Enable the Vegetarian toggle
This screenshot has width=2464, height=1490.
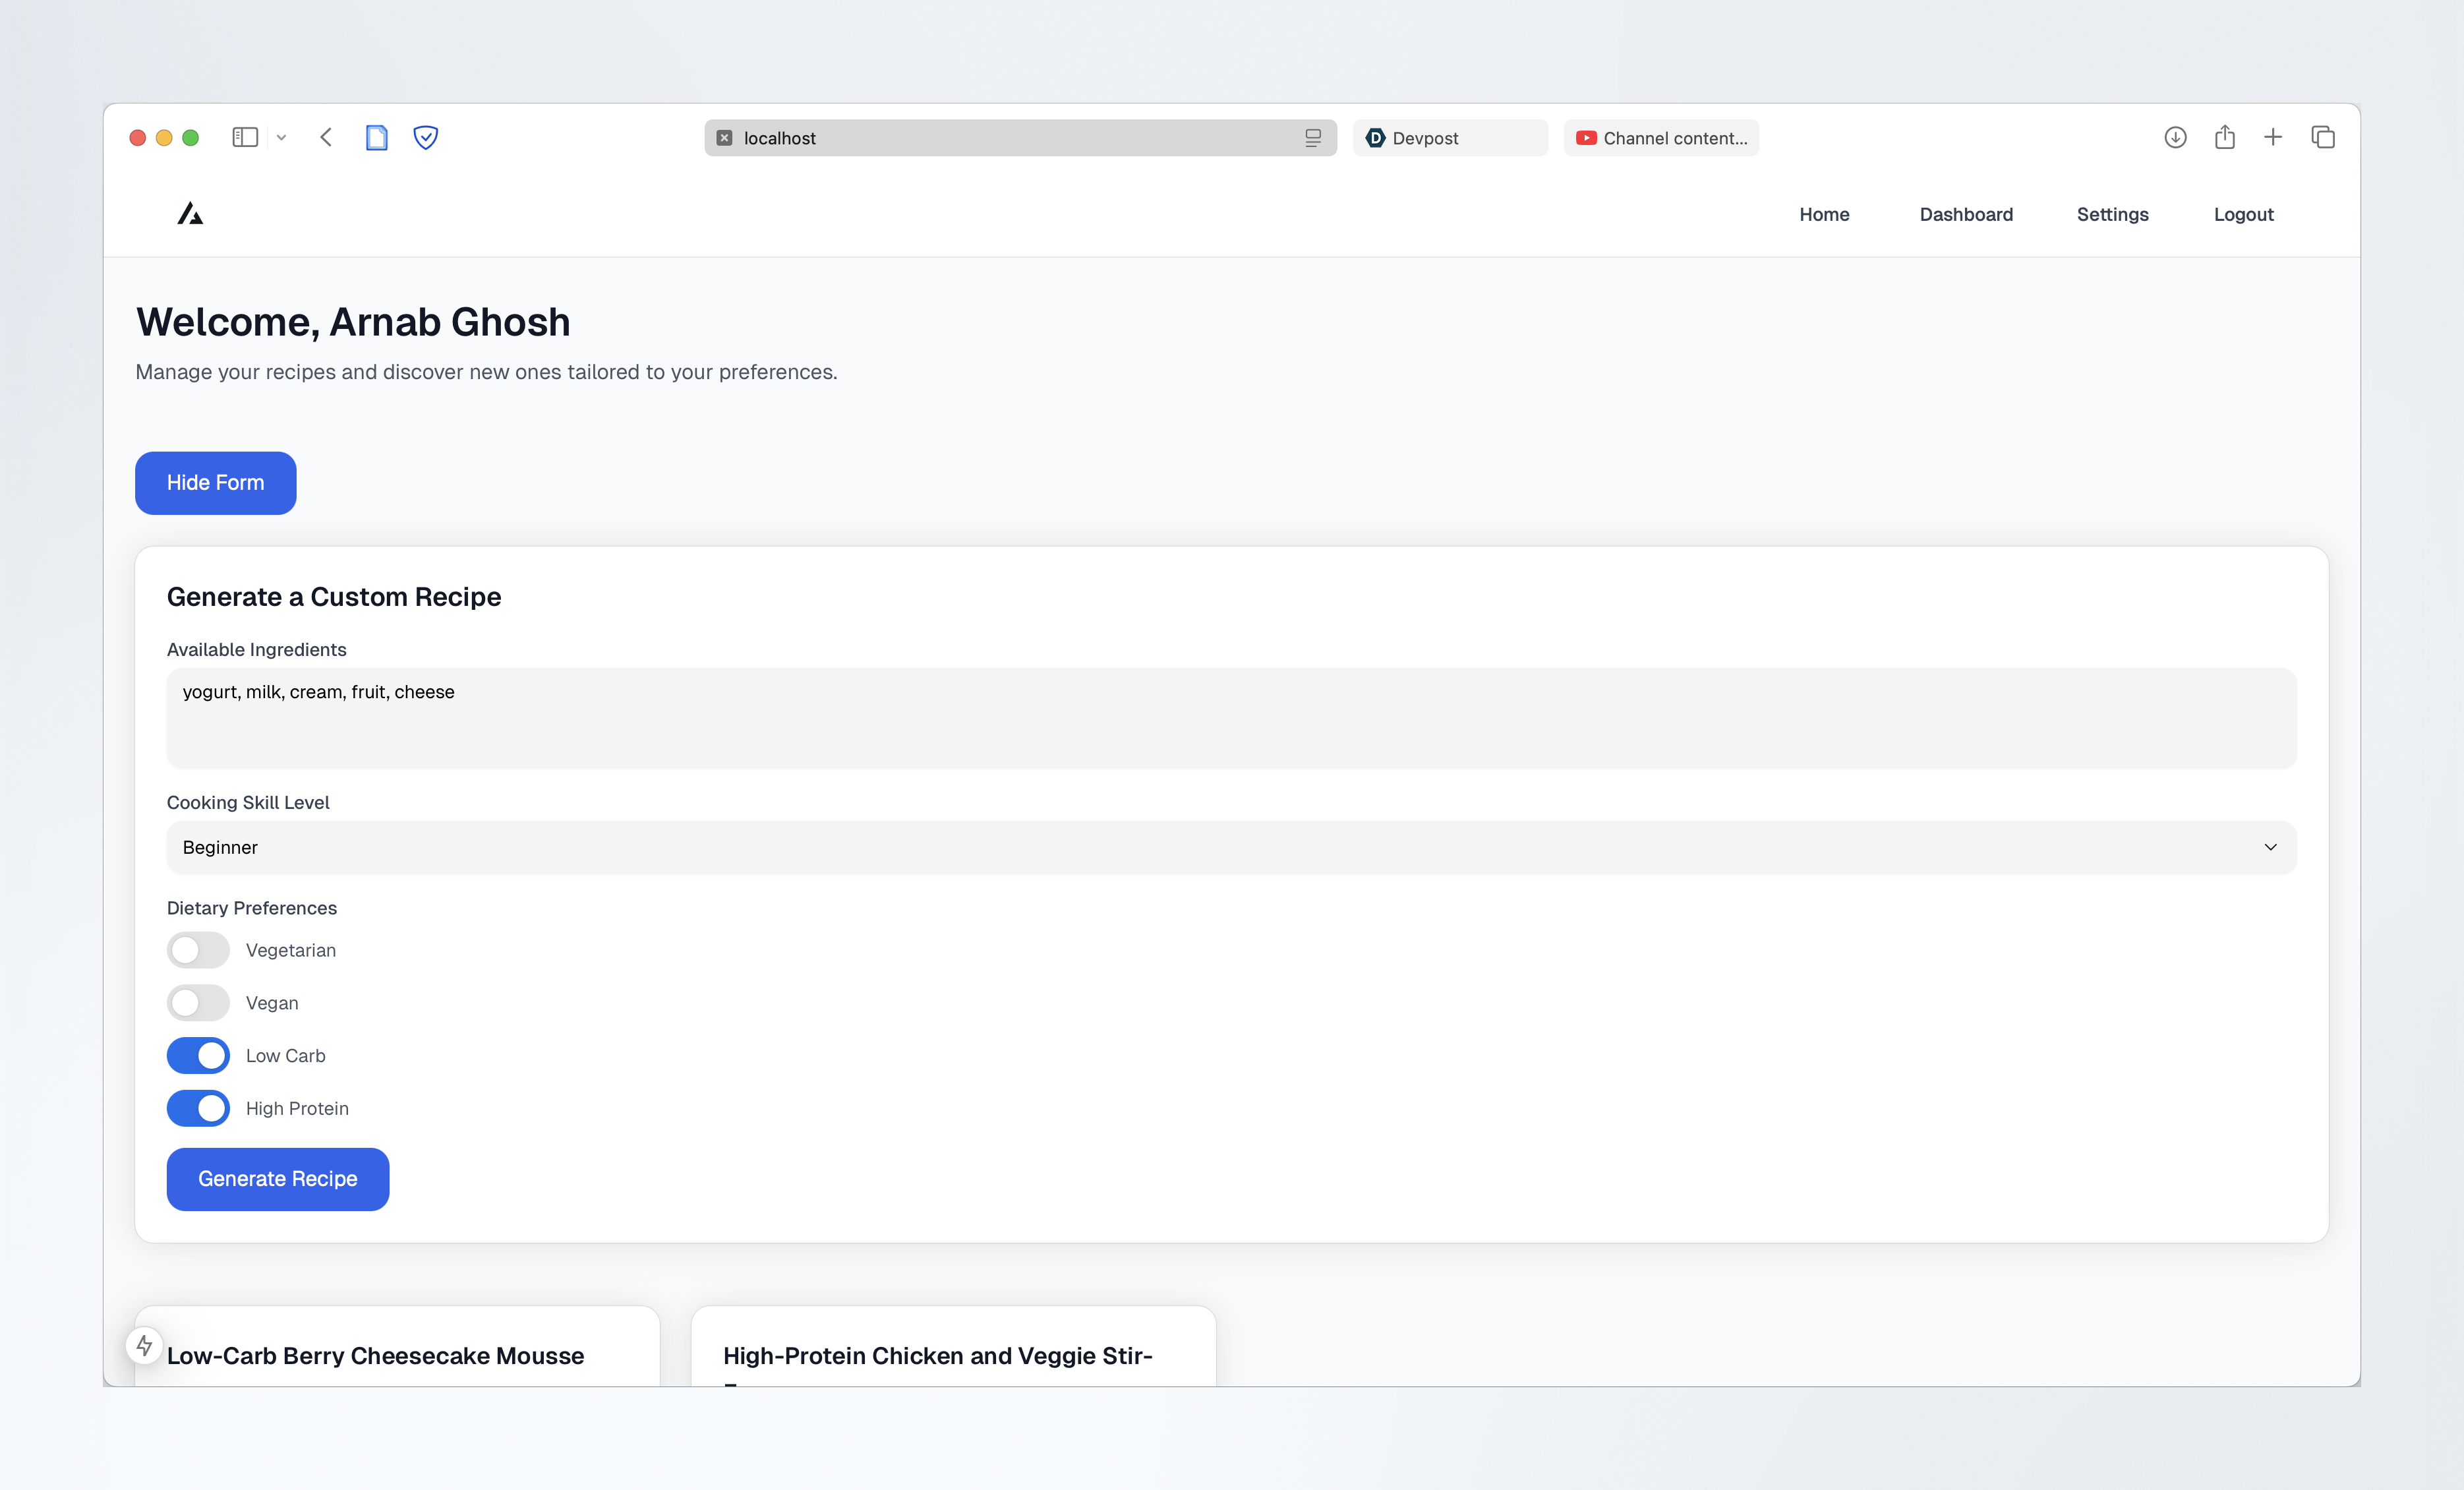coord(198,950)
